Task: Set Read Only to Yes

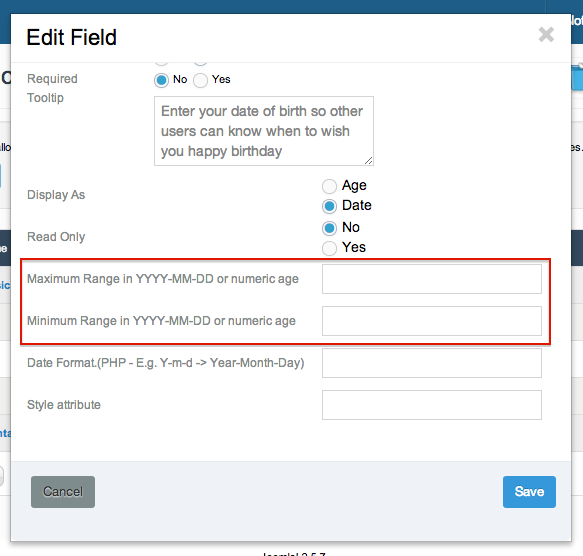Action: (x=329, y=248)
